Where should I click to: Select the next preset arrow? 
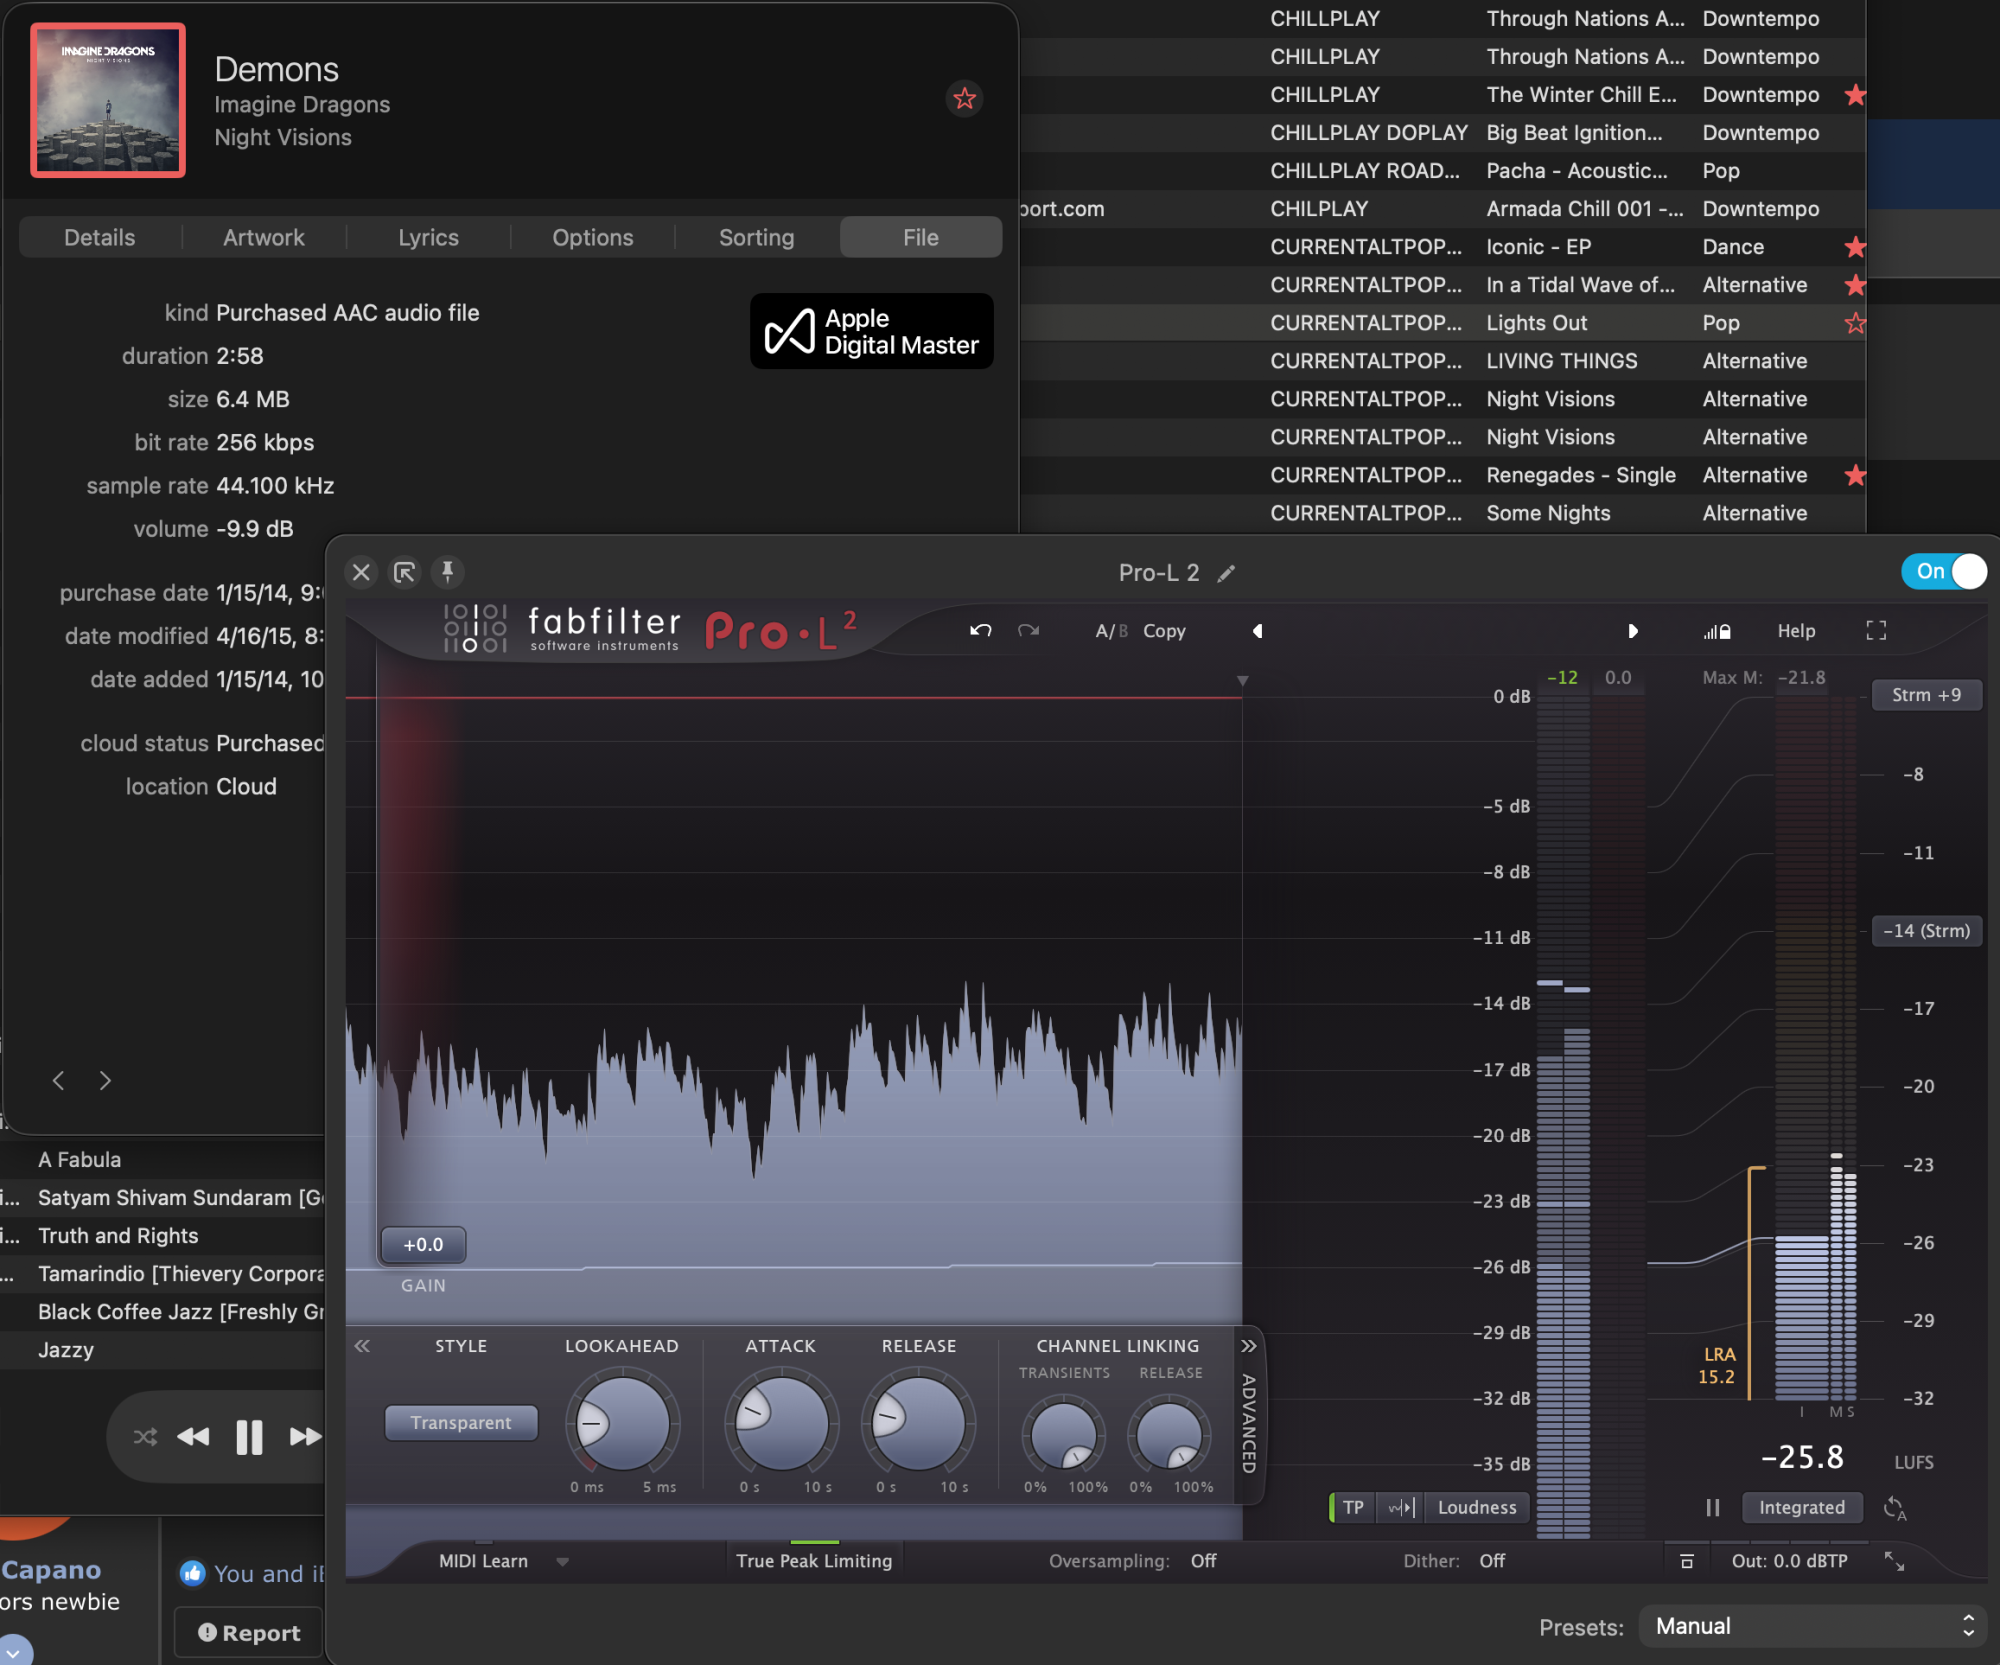1632,631
